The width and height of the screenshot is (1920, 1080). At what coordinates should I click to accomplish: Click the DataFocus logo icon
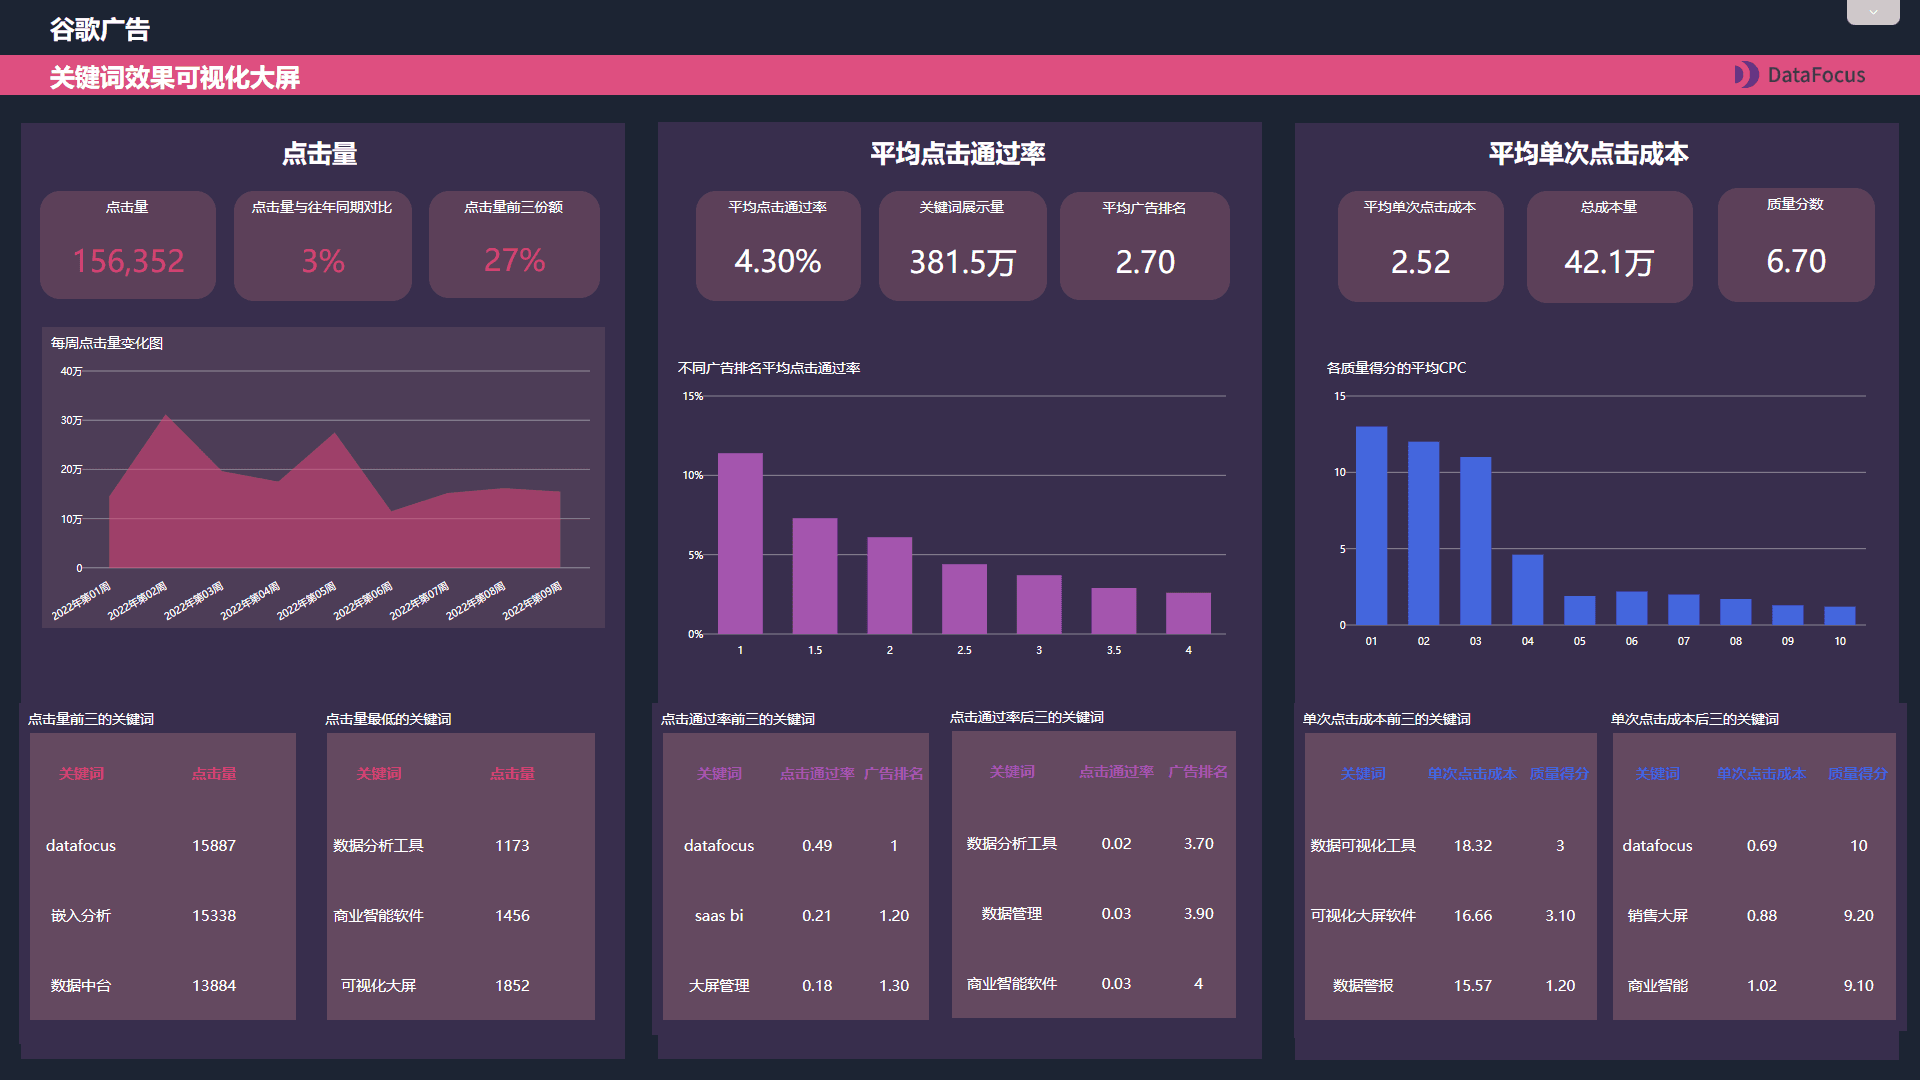click(x=1746, y=75)
